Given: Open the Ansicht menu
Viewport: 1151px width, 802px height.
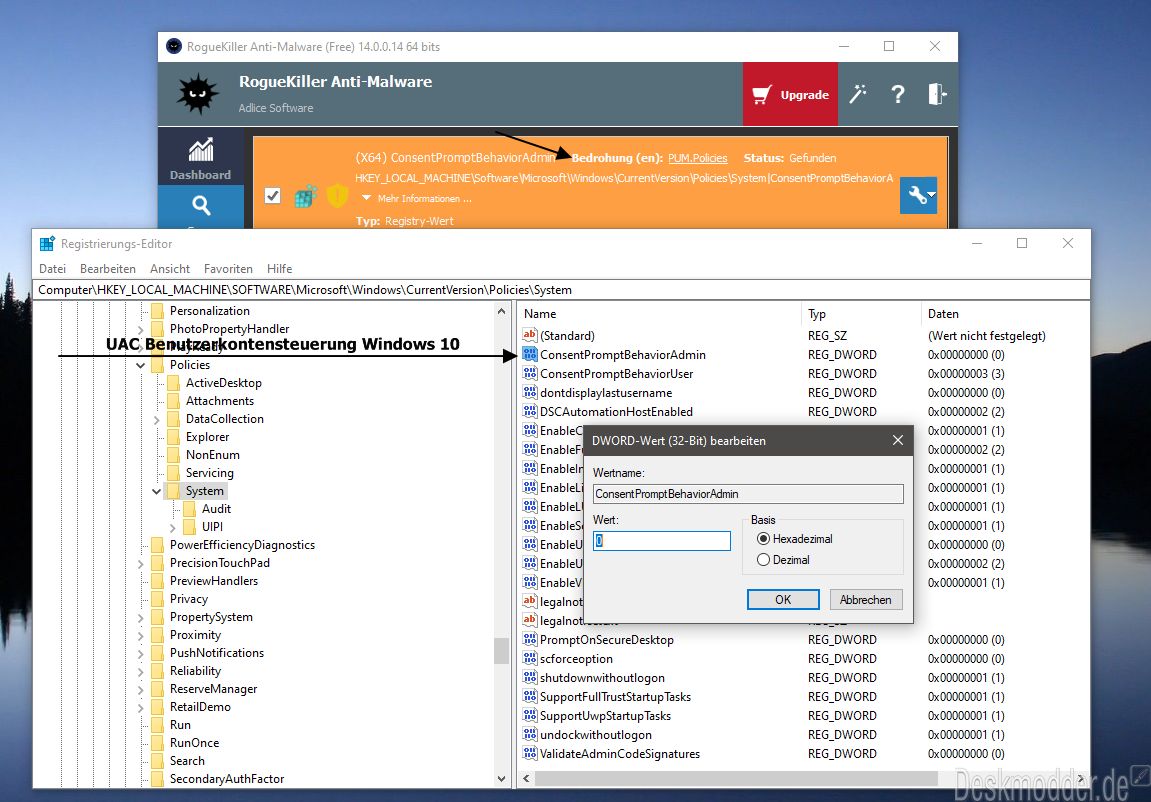Looking at the screenshot, I should coord(170,269).
